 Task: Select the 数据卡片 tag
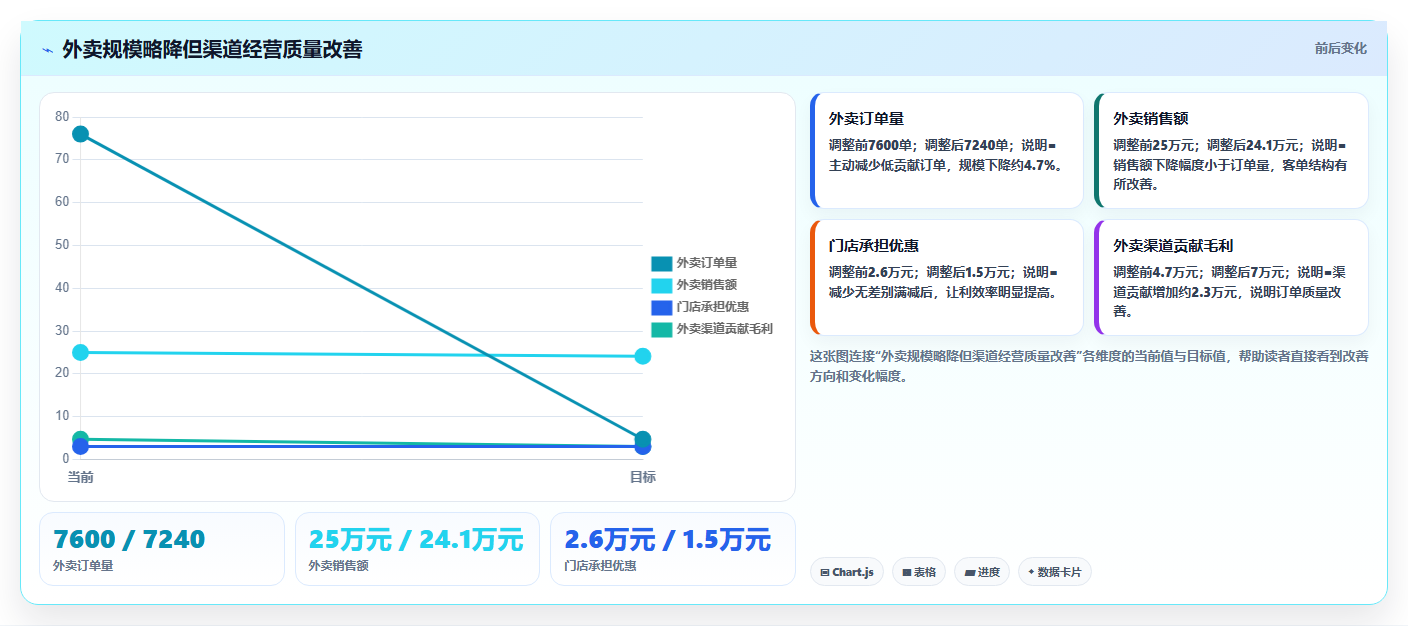(x=1055, y=572)
